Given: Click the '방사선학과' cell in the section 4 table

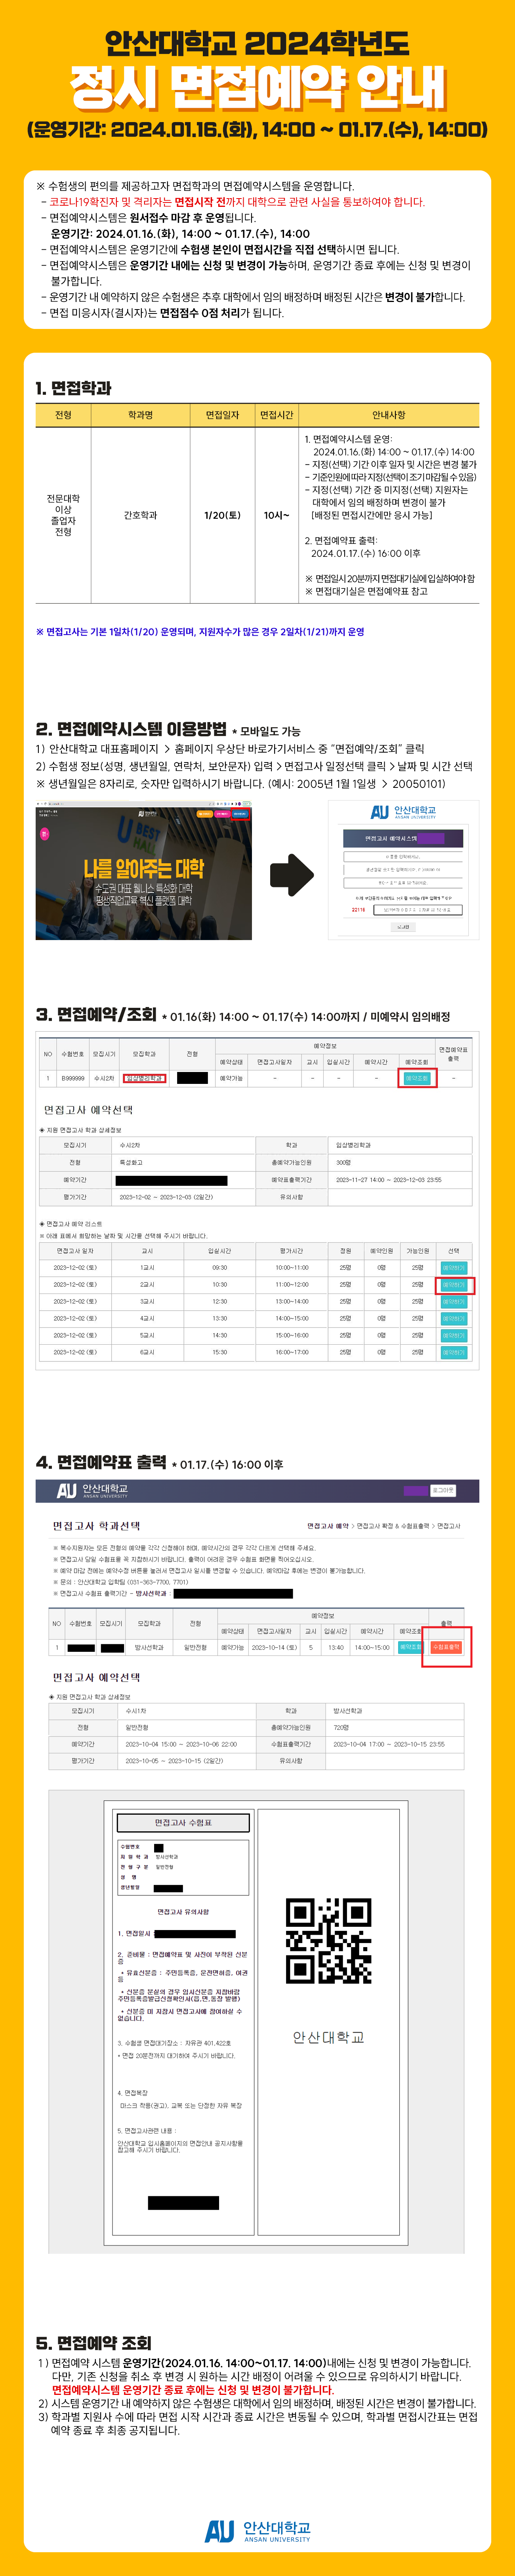Looking at the screenshot, I should point(149,1647).
